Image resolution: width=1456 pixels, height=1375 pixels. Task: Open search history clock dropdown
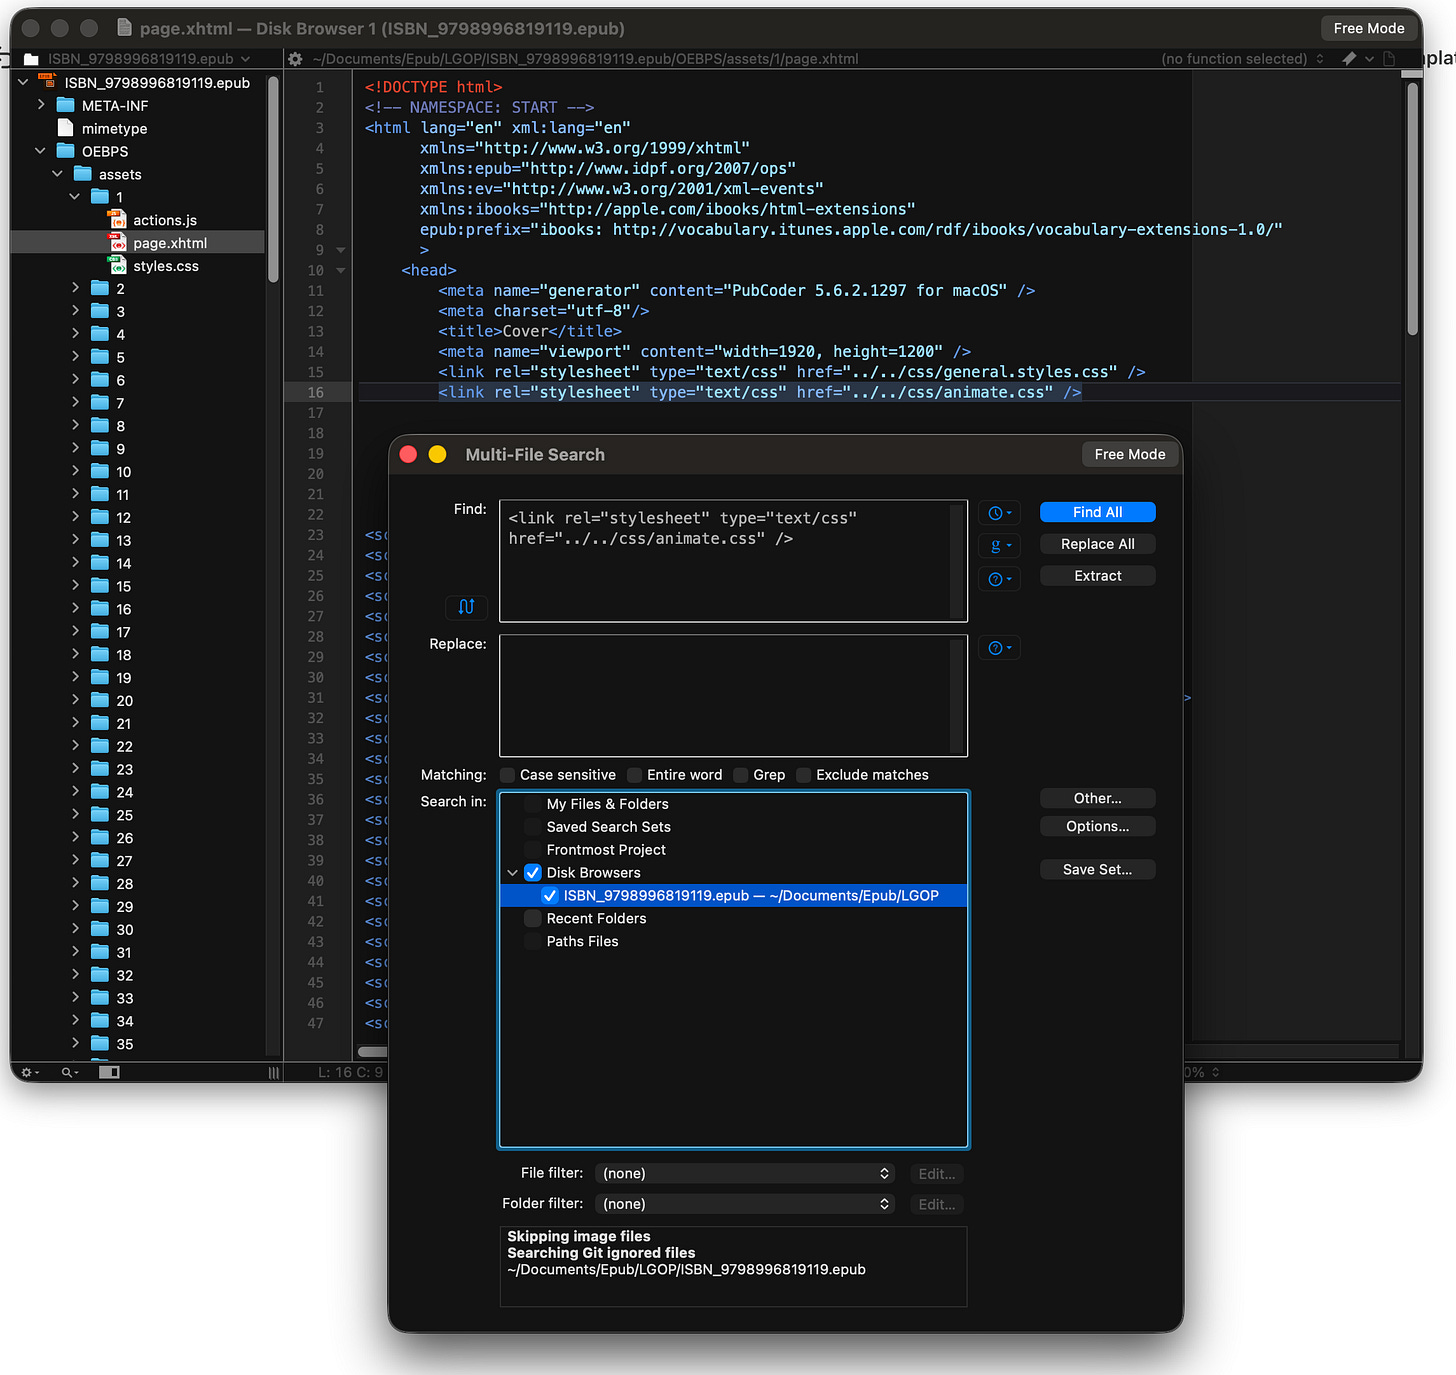(999, 513)
